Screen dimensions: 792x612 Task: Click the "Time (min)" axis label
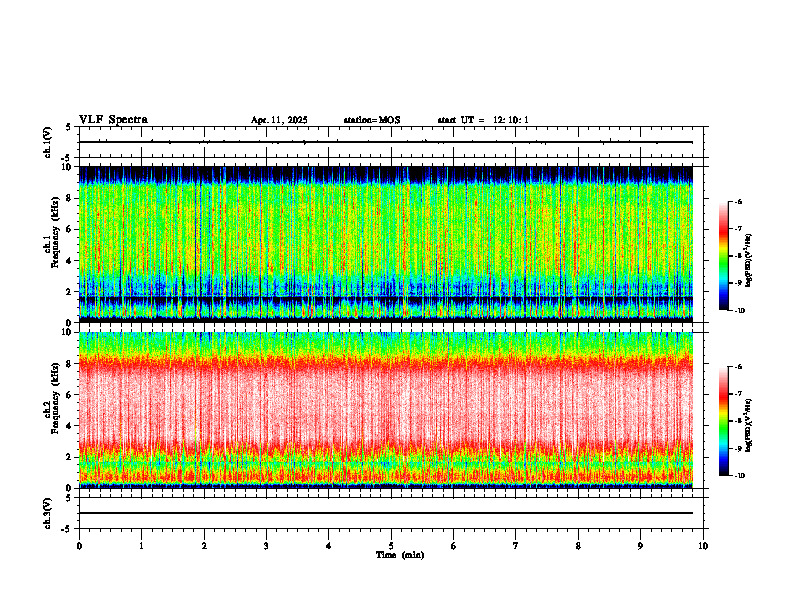click(x=400, y=555)
